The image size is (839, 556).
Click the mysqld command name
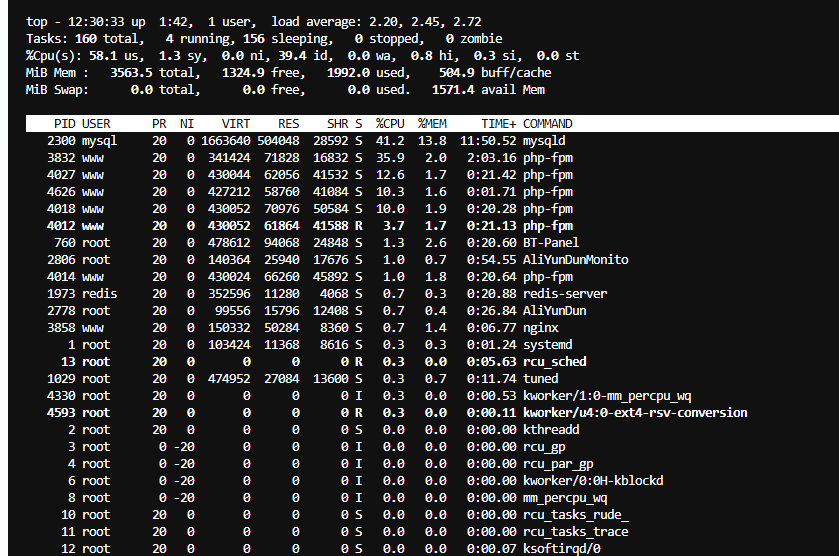pyautogui.click(x=544, y=141)
